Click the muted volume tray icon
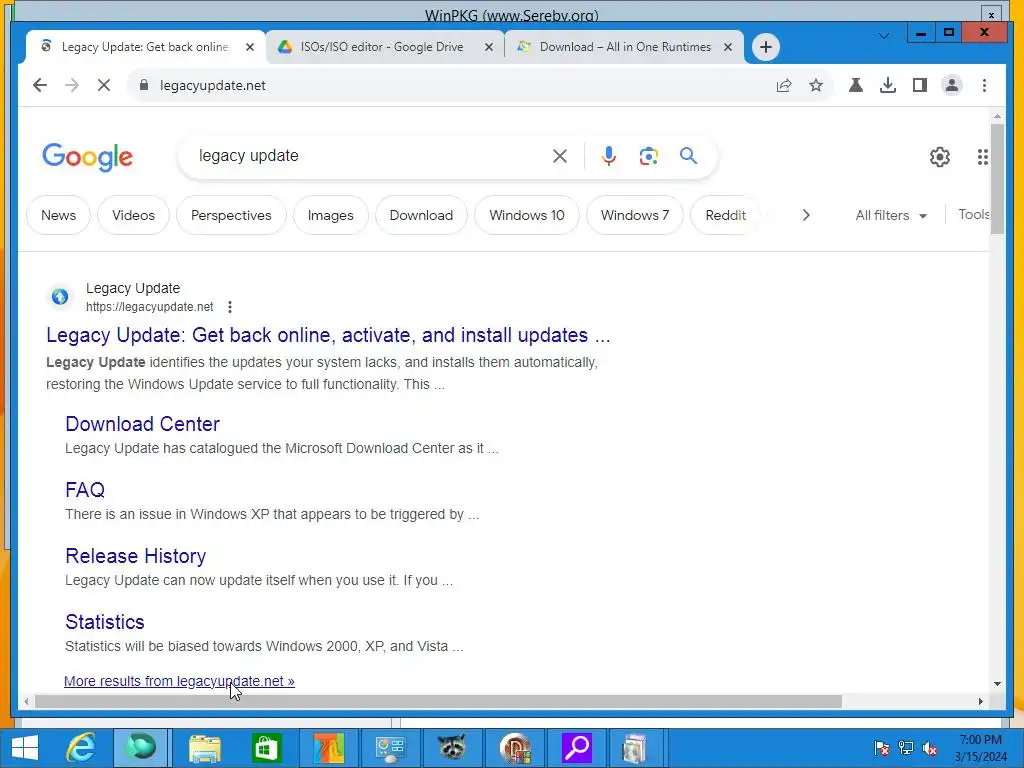The image size is (1024, 768). (x=930, y=748)
